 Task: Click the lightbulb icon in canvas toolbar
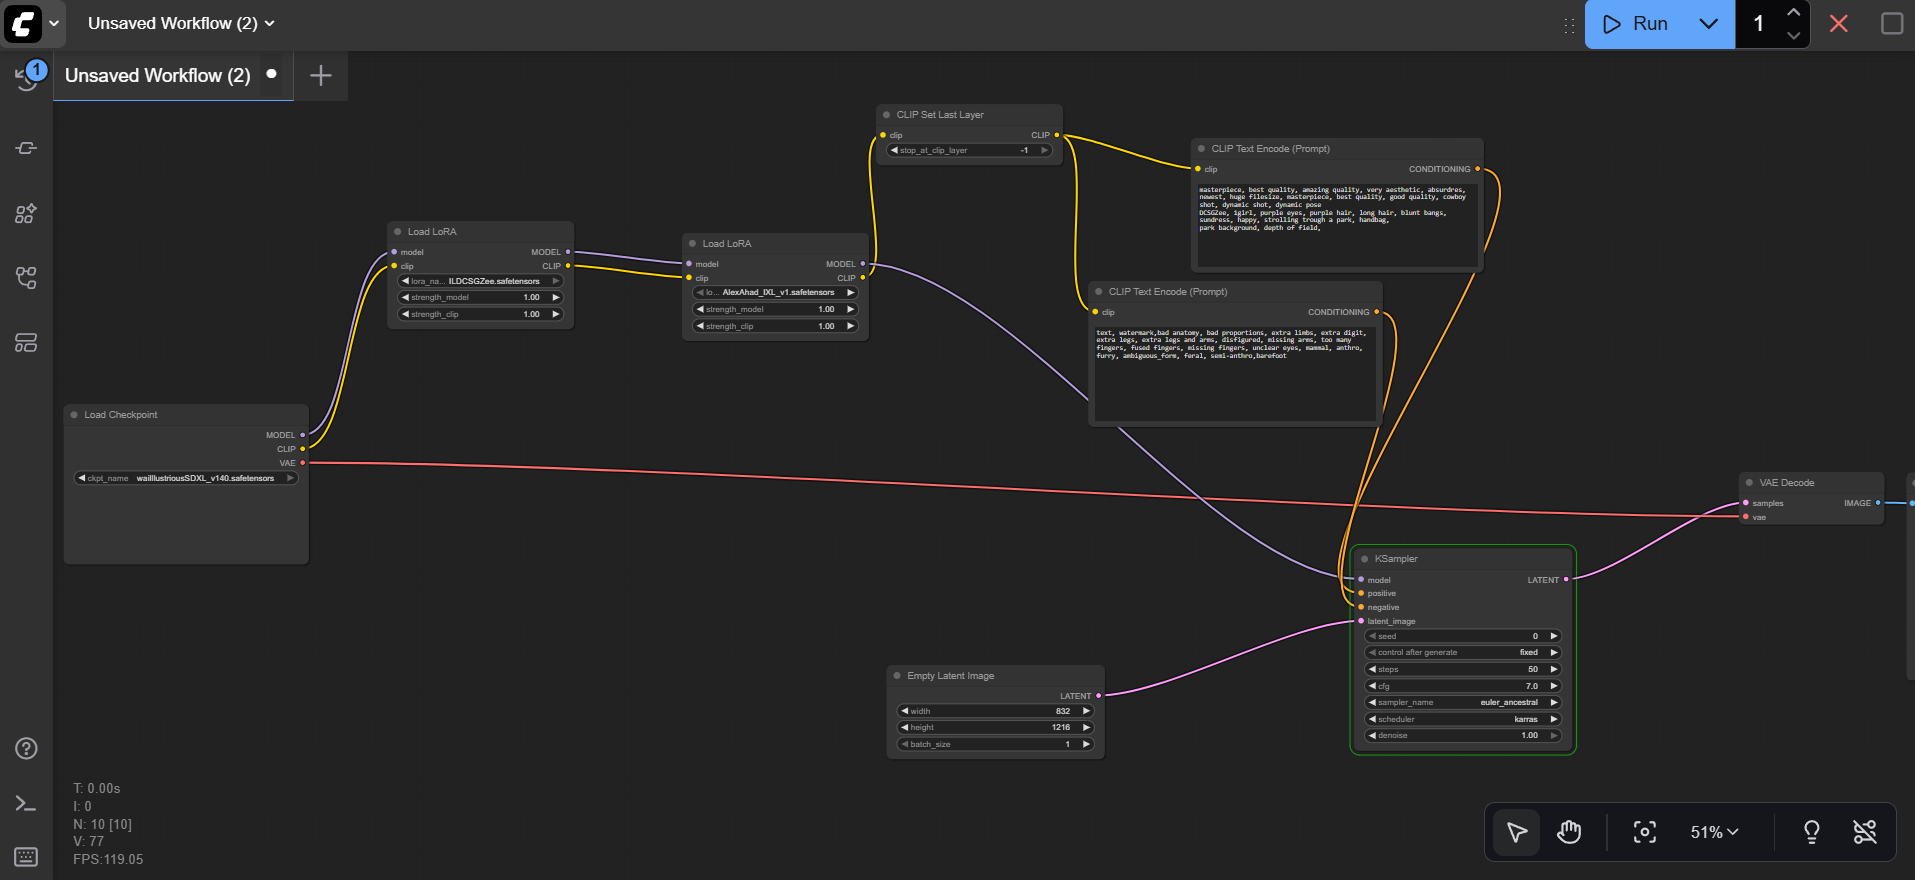(x=1811, y=832)
